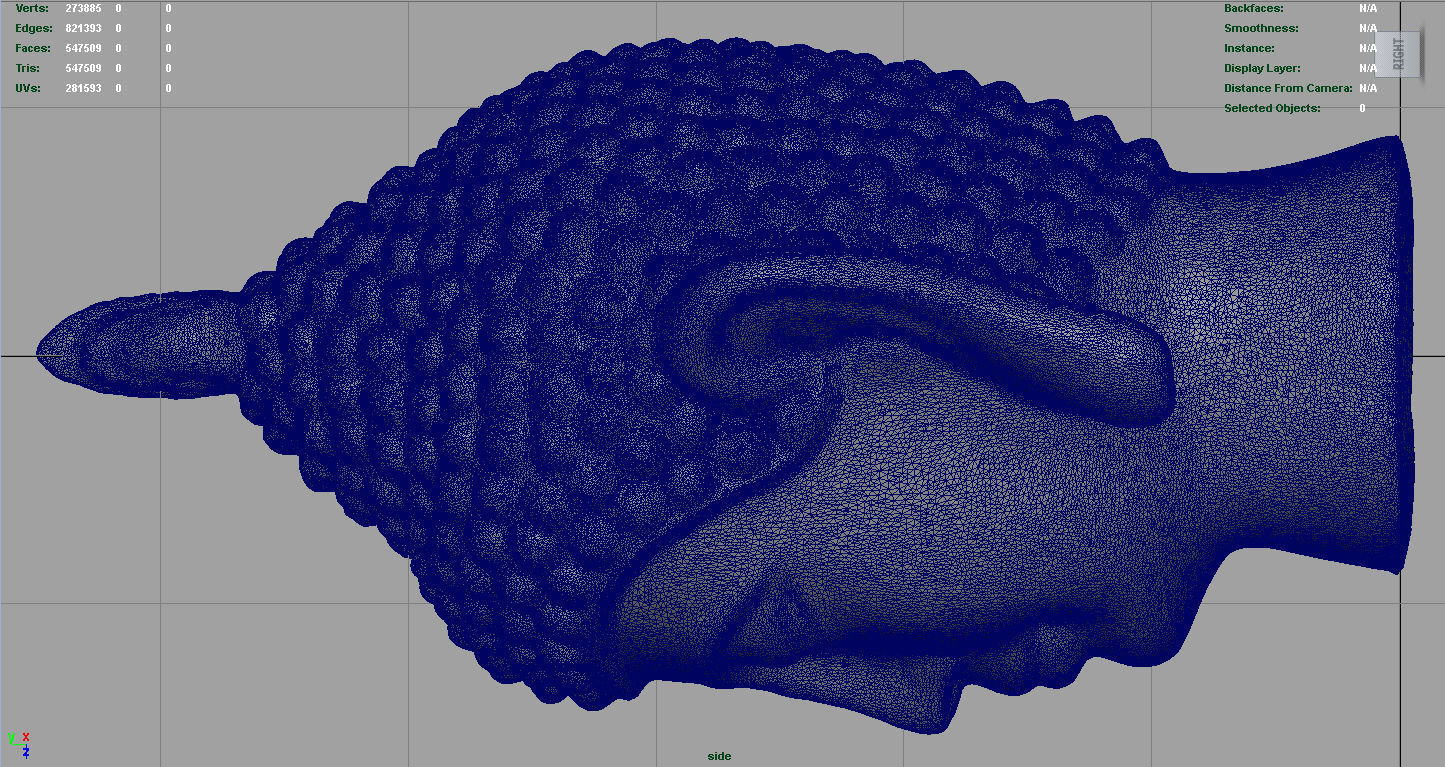Click the 'Instance:' HUD label
The image size is (1445, 767).
[x=1249, y=48]
